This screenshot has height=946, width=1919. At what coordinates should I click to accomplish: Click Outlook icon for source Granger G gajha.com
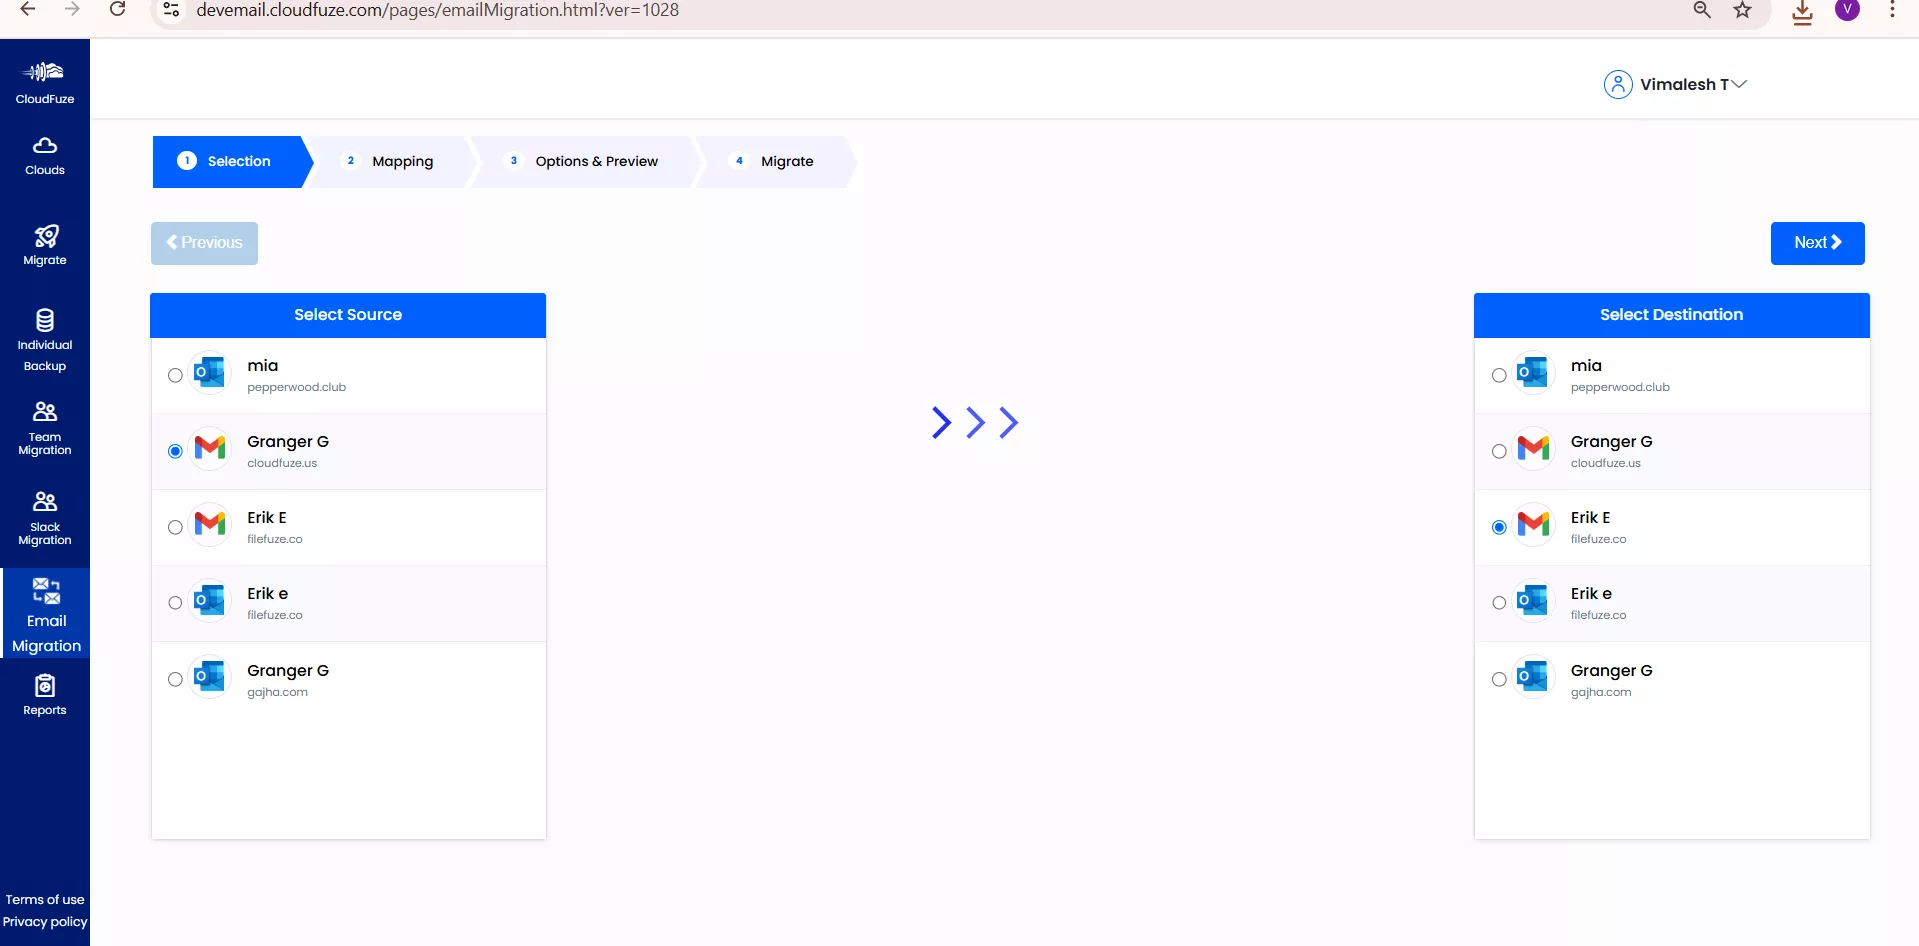click(210, 678)
